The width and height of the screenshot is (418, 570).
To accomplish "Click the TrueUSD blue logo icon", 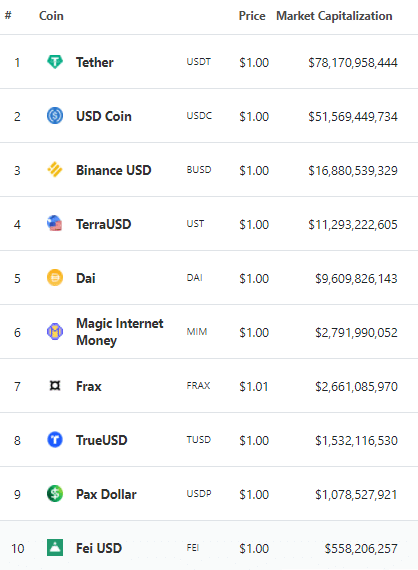I will click(55, 439).
